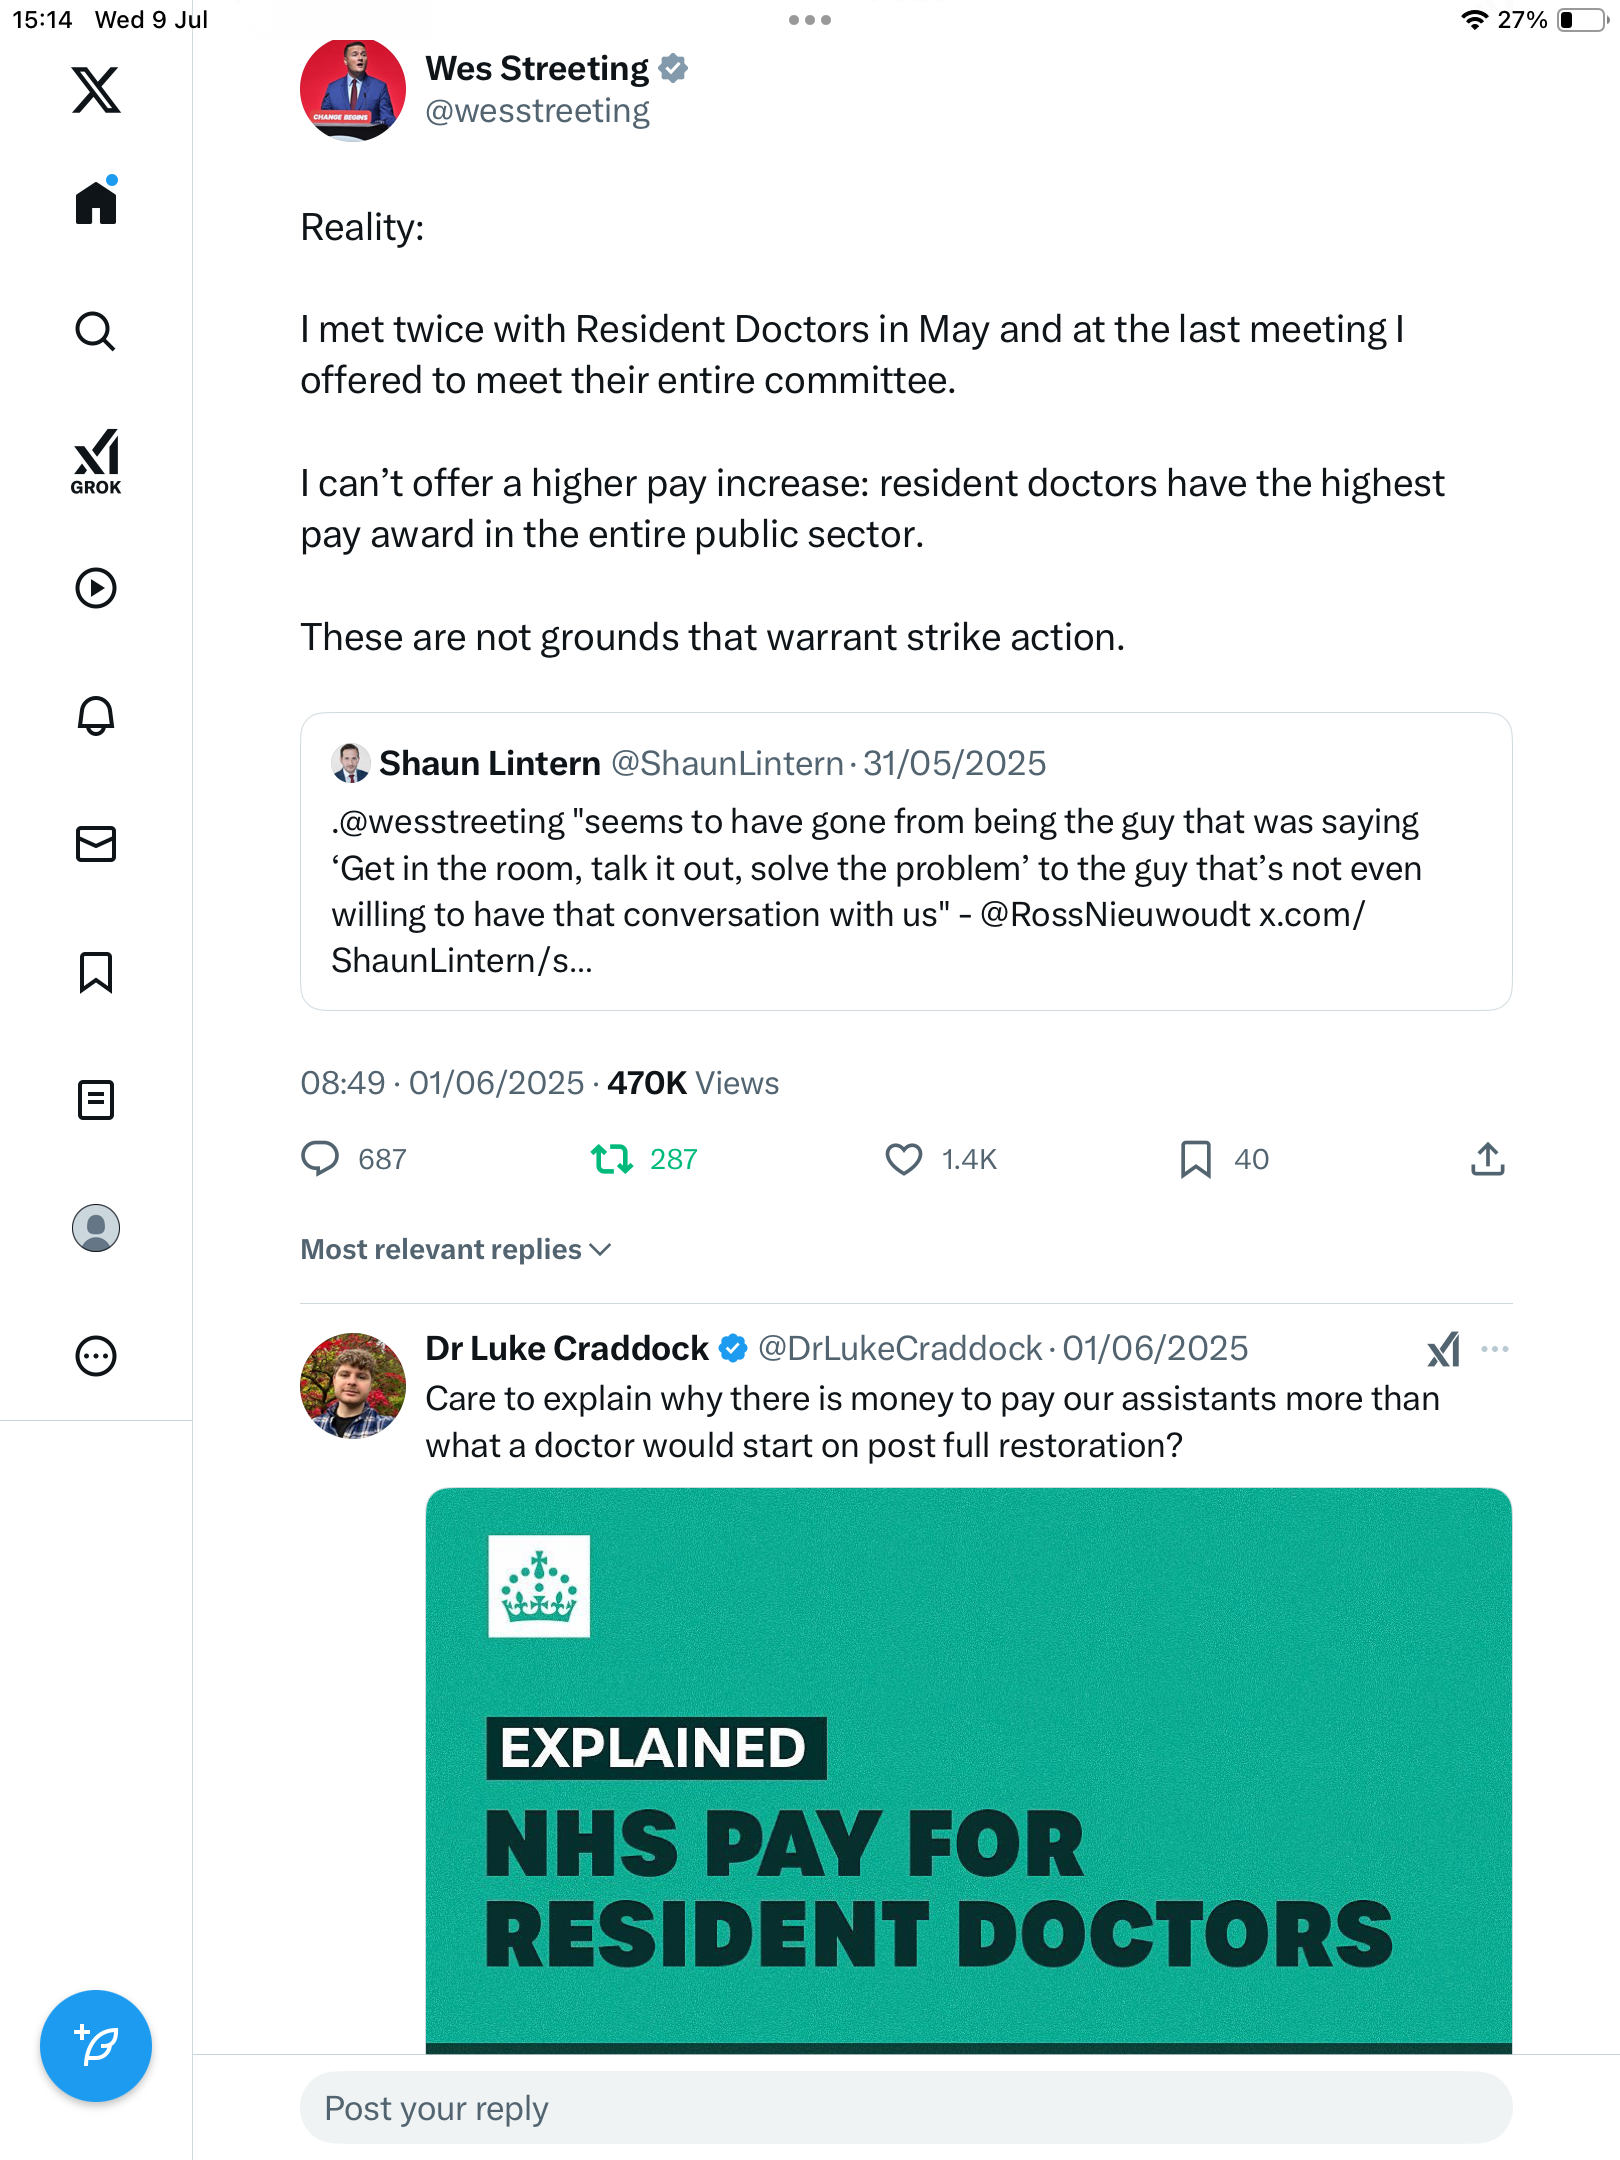Open more options on Dr Luke Craddock's reply

1495,1349
